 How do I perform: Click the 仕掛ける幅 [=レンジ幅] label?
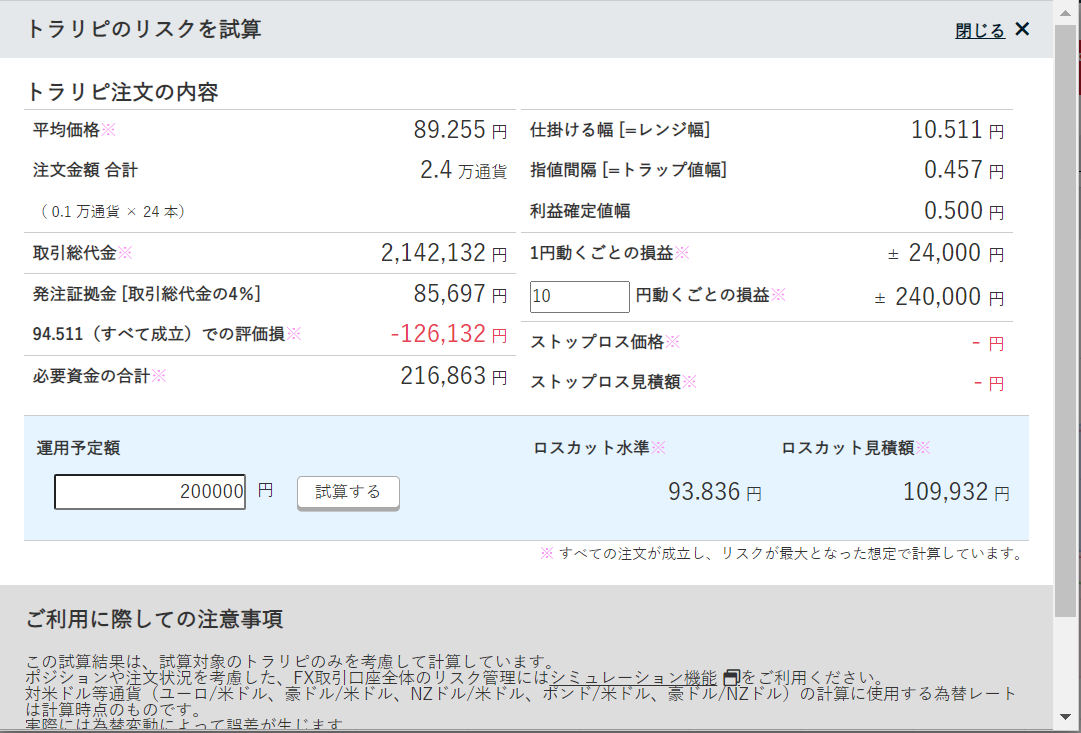pyautogui.click(x=620, y=130)
